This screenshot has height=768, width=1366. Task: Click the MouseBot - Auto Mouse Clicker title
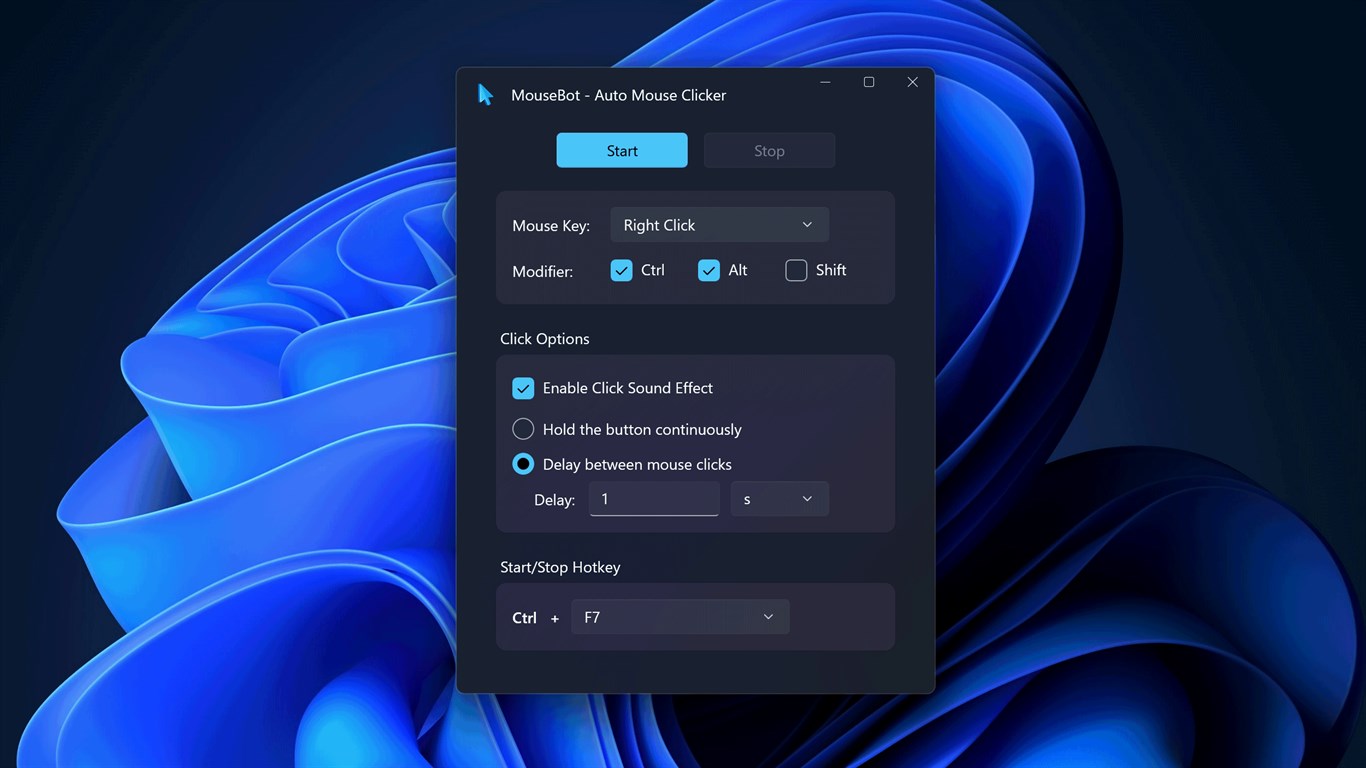pos(619,95)
